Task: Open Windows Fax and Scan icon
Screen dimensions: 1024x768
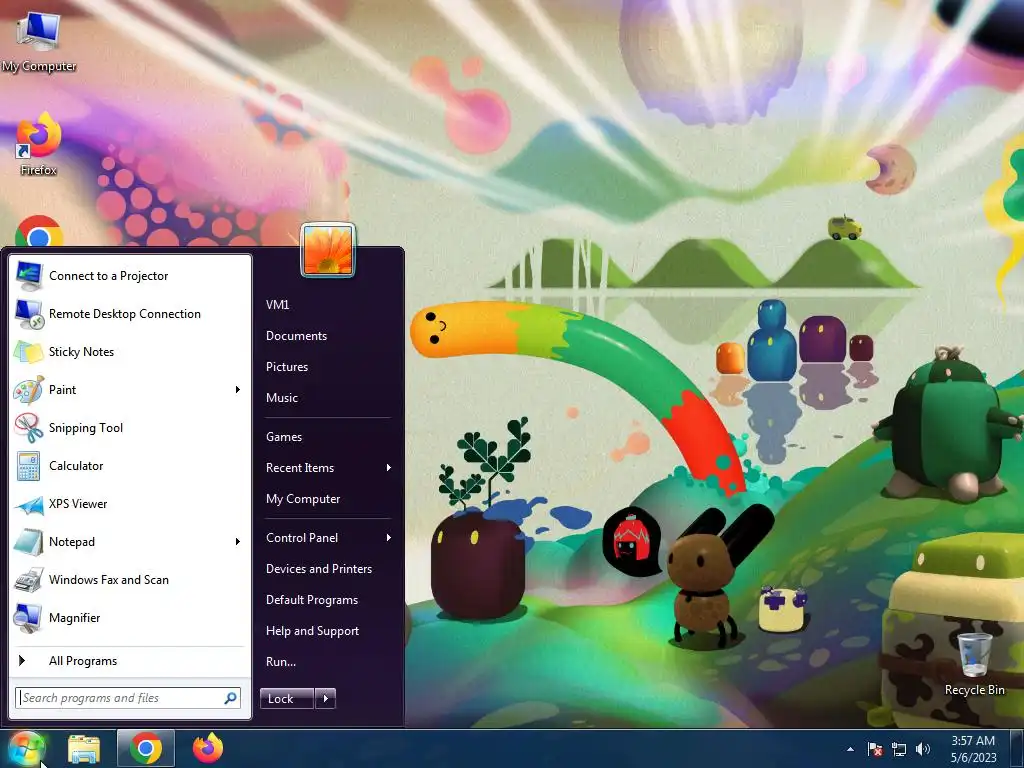Action: pos(29,580)
